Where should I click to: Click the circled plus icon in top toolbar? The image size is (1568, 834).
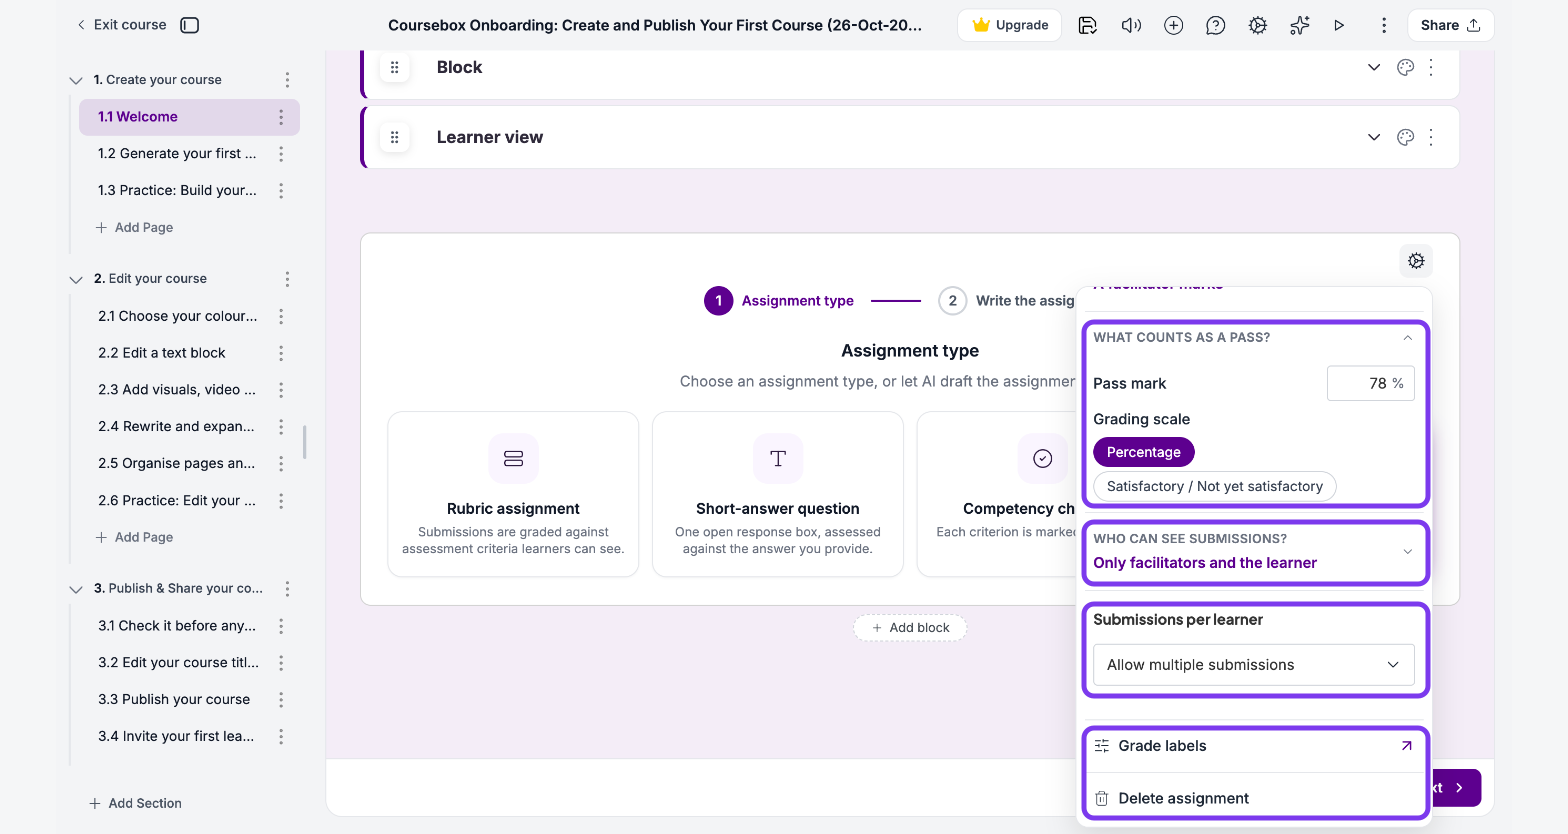(x=1174, y=25)
